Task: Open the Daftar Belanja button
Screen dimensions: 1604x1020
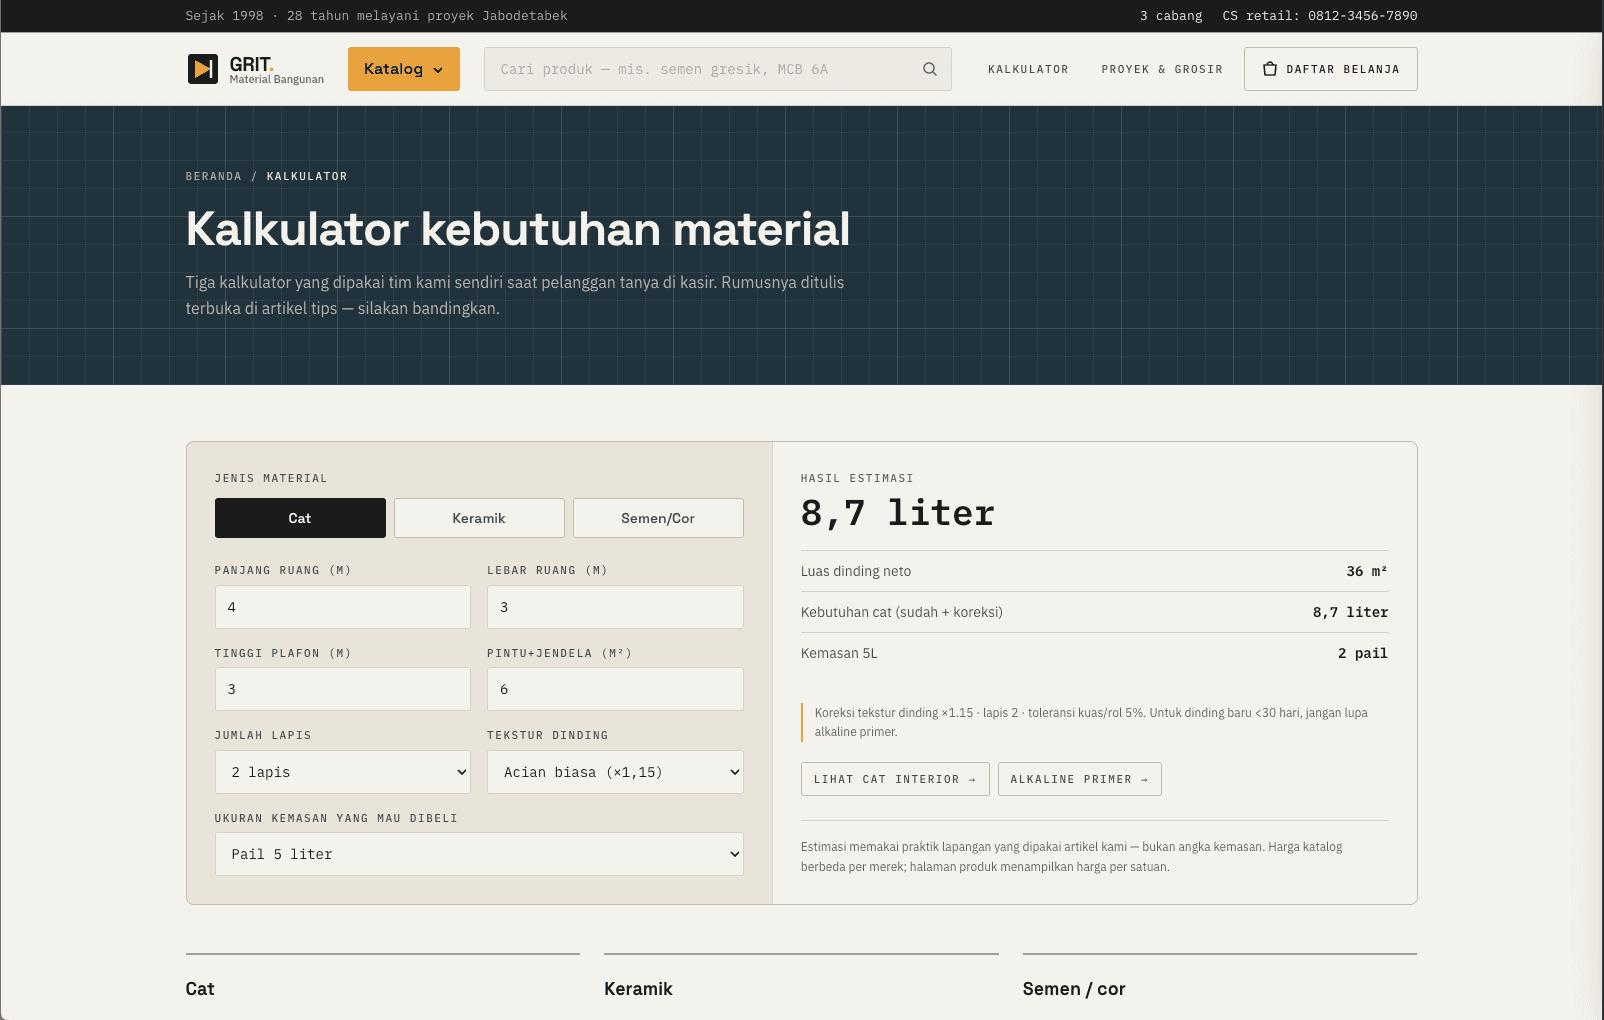Action: [x=1331, y=69]
